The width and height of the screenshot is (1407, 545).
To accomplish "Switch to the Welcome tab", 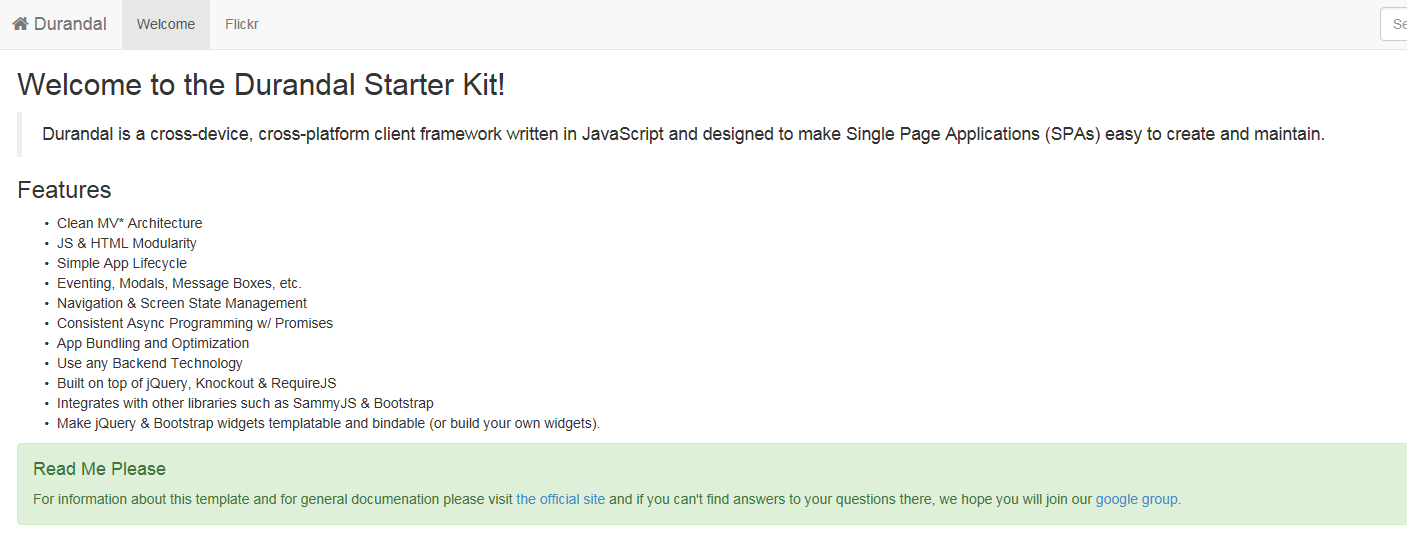I will coord(166,24).
